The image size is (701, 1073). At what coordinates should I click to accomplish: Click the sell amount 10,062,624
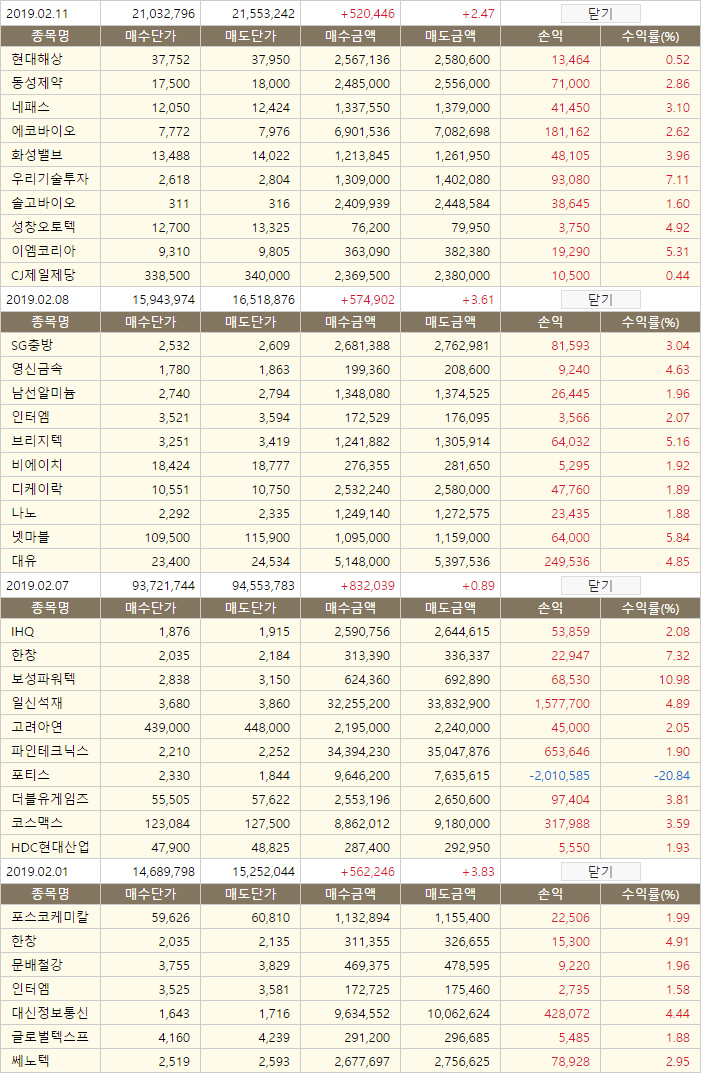tap(459, 1014)
